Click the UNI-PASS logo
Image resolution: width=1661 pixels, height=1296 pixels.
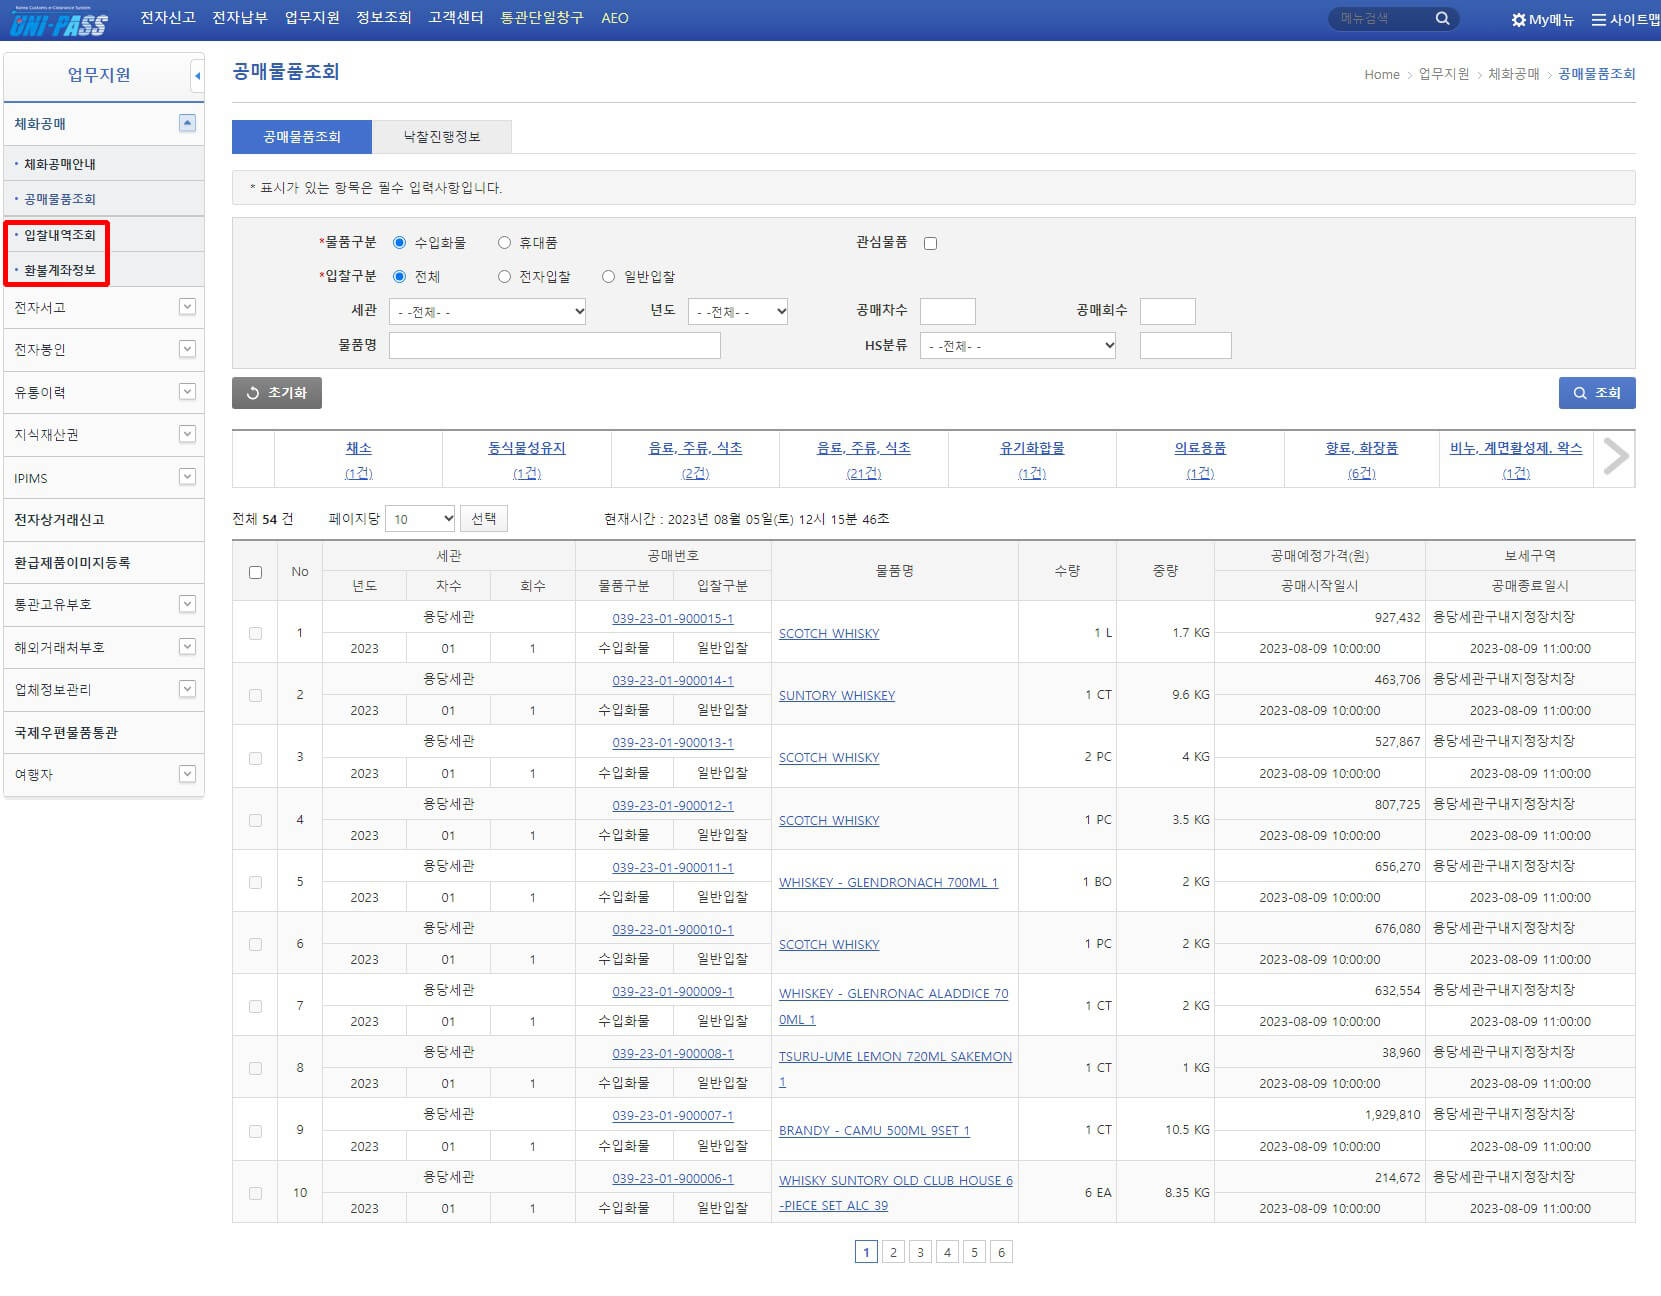pos(58,22)
